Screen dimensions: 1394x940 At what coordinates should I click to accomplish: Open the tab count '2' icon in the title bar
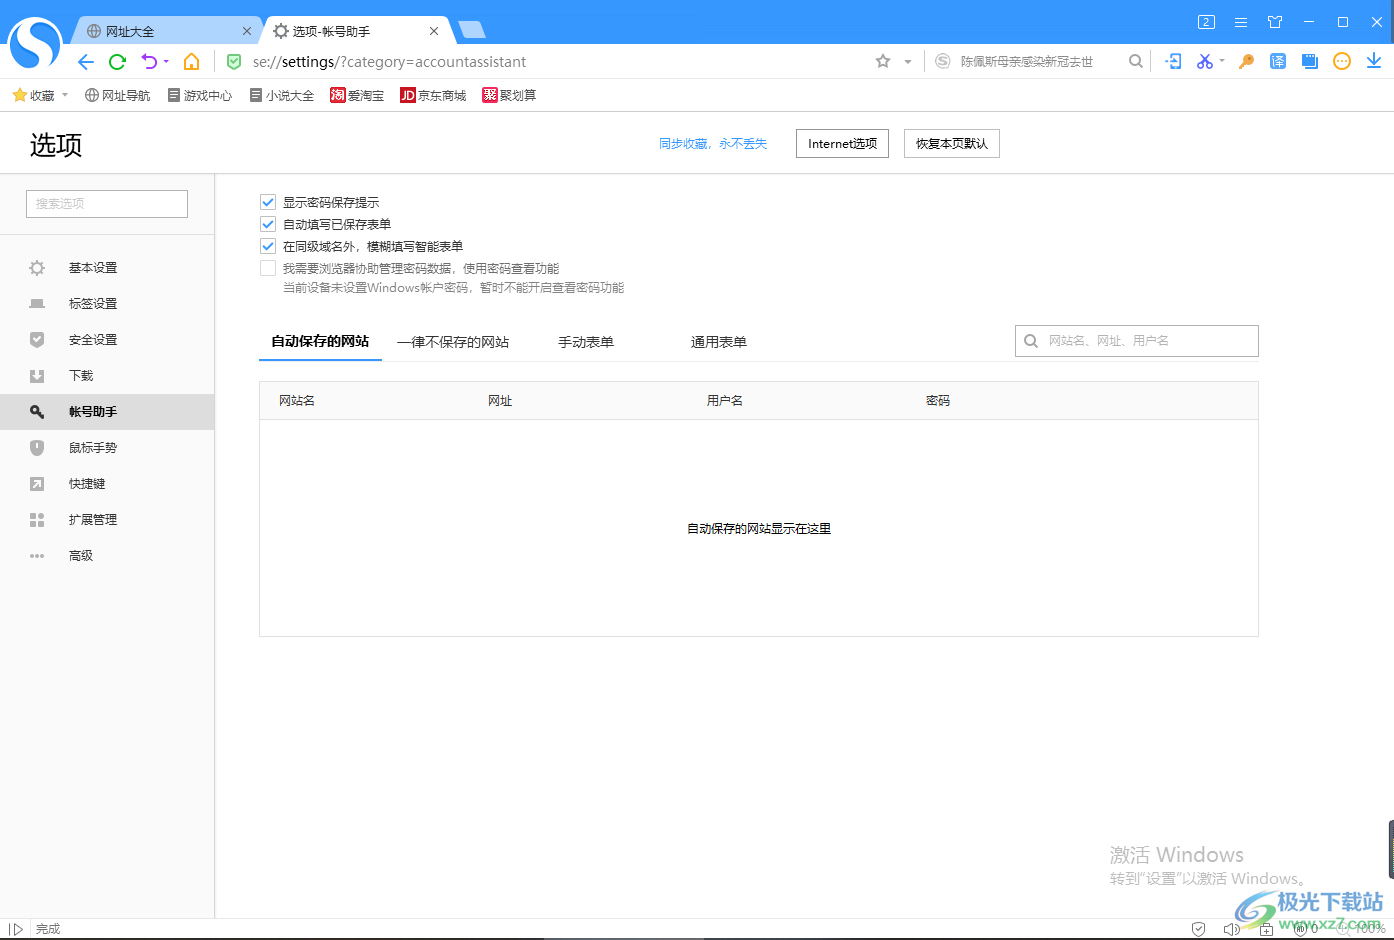pos(1206,22)
